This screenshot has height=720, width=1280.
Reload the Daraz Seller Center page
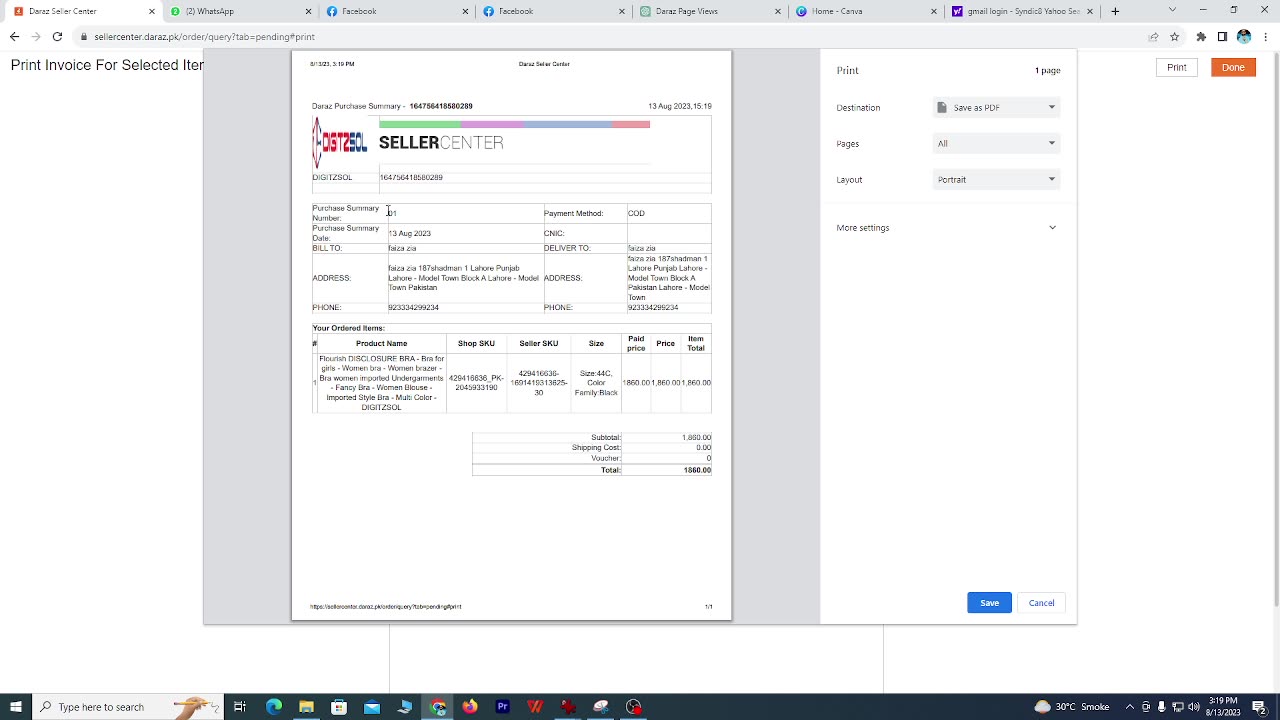point(57,37)
